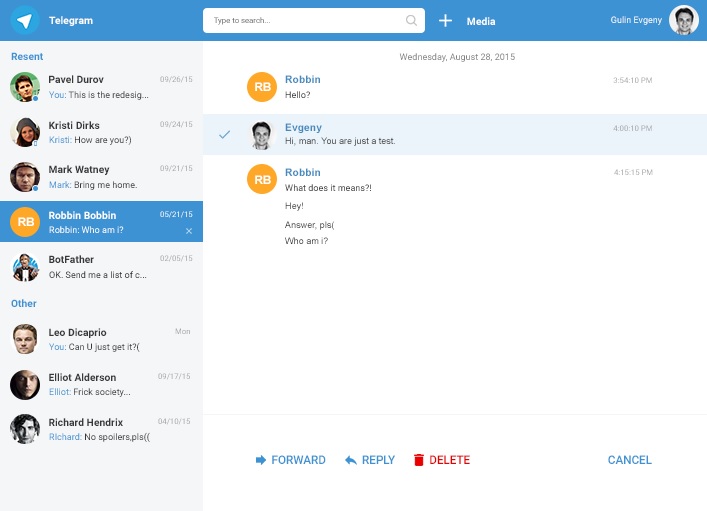The height and width of the screenshot is (511, 707).
Task: Open Gulin Evgeny's profile avatar
Action: (x=684, y=20)
